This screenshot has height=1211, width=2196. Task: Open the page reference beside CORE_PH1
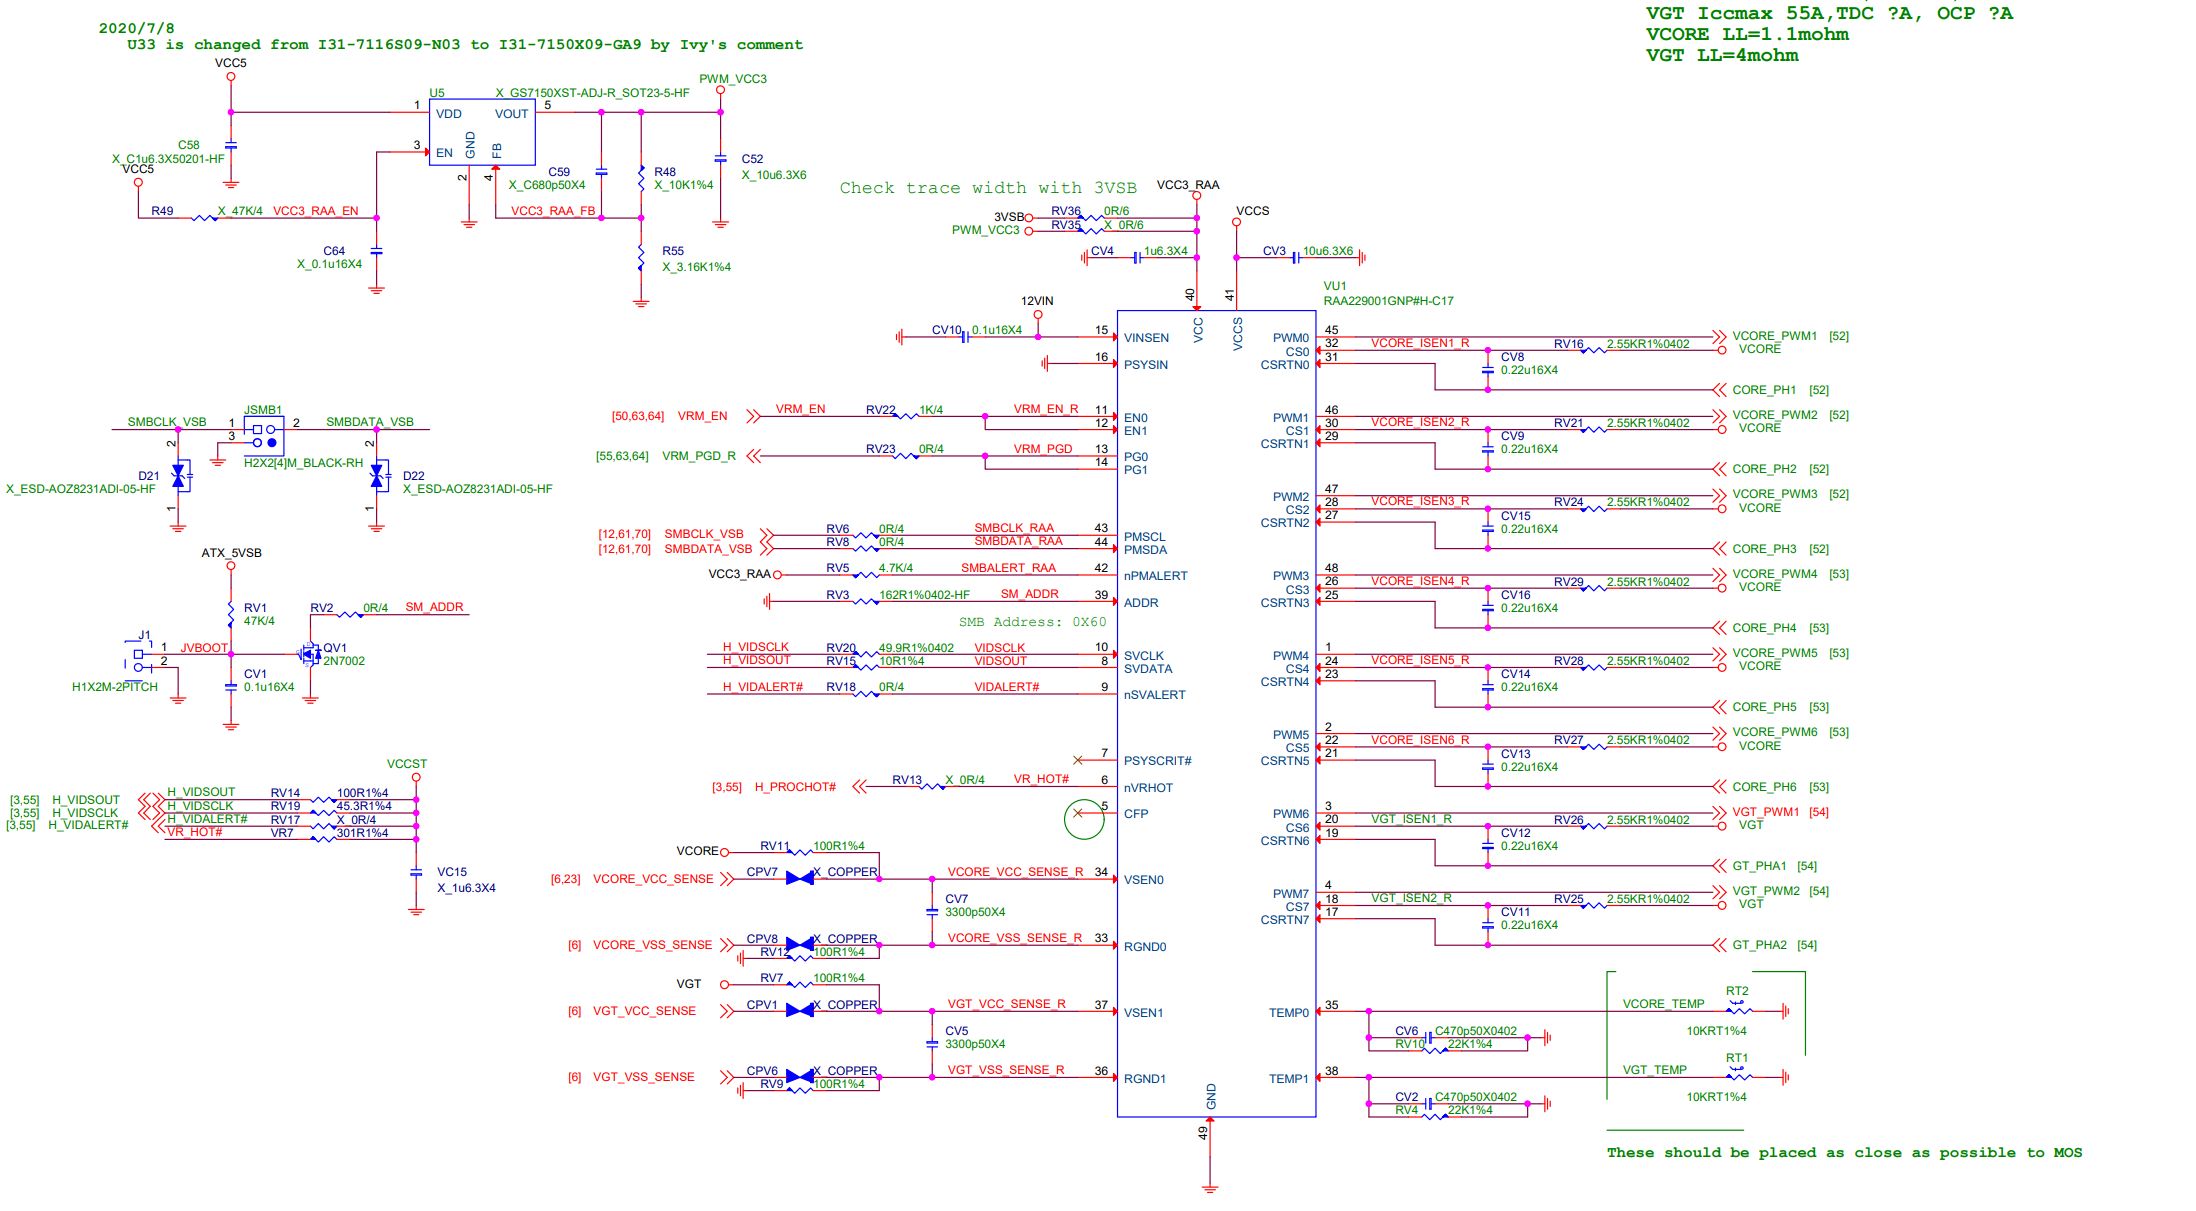point(1819,390)
